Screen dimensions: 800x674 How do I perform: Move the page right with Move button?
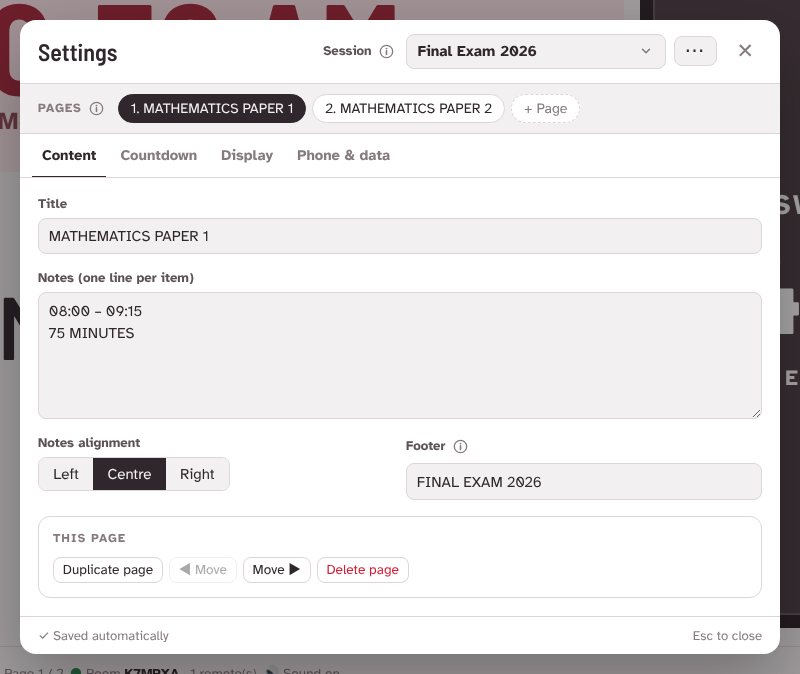[277, 570]
